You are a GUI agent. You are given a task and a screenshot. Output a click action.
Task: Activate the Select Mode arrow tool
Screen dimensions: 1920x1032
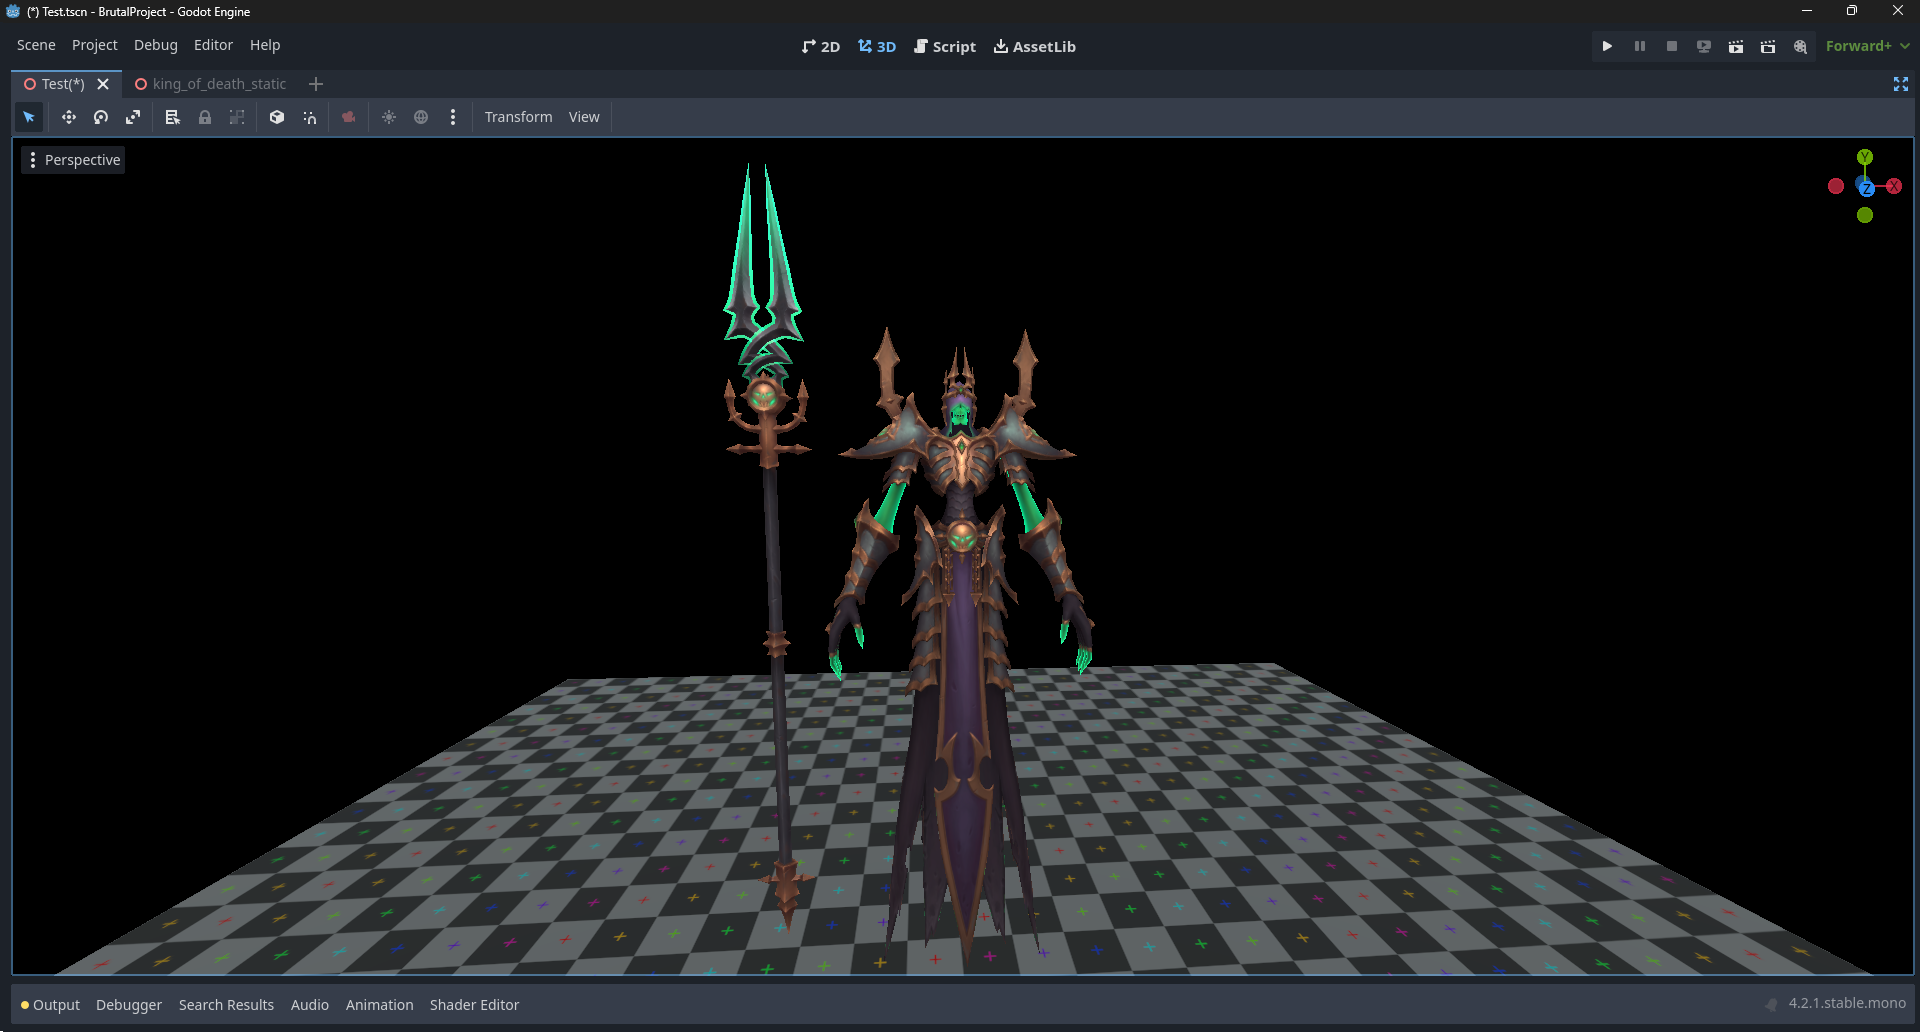coord(29,117)
